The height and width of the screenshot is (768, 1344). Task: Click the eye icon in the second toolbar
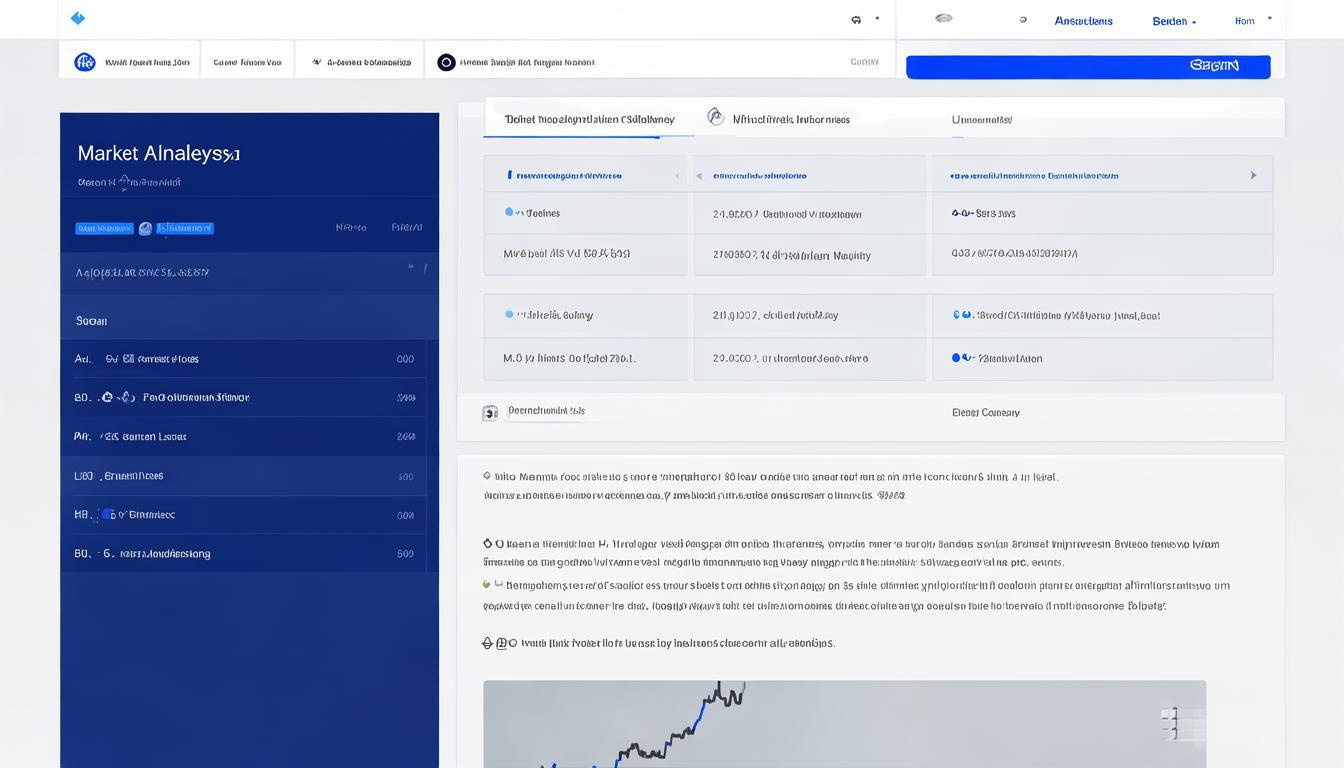(x=317, y=62)
